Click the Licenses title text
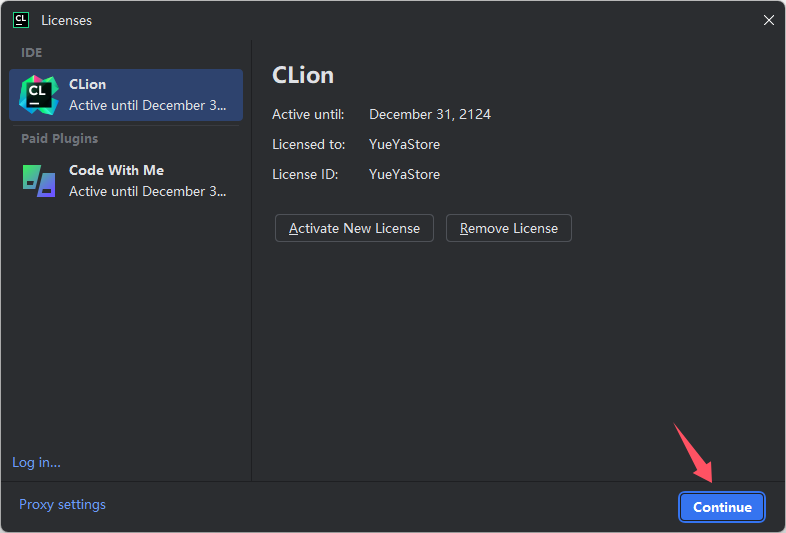 click(67, 21)
